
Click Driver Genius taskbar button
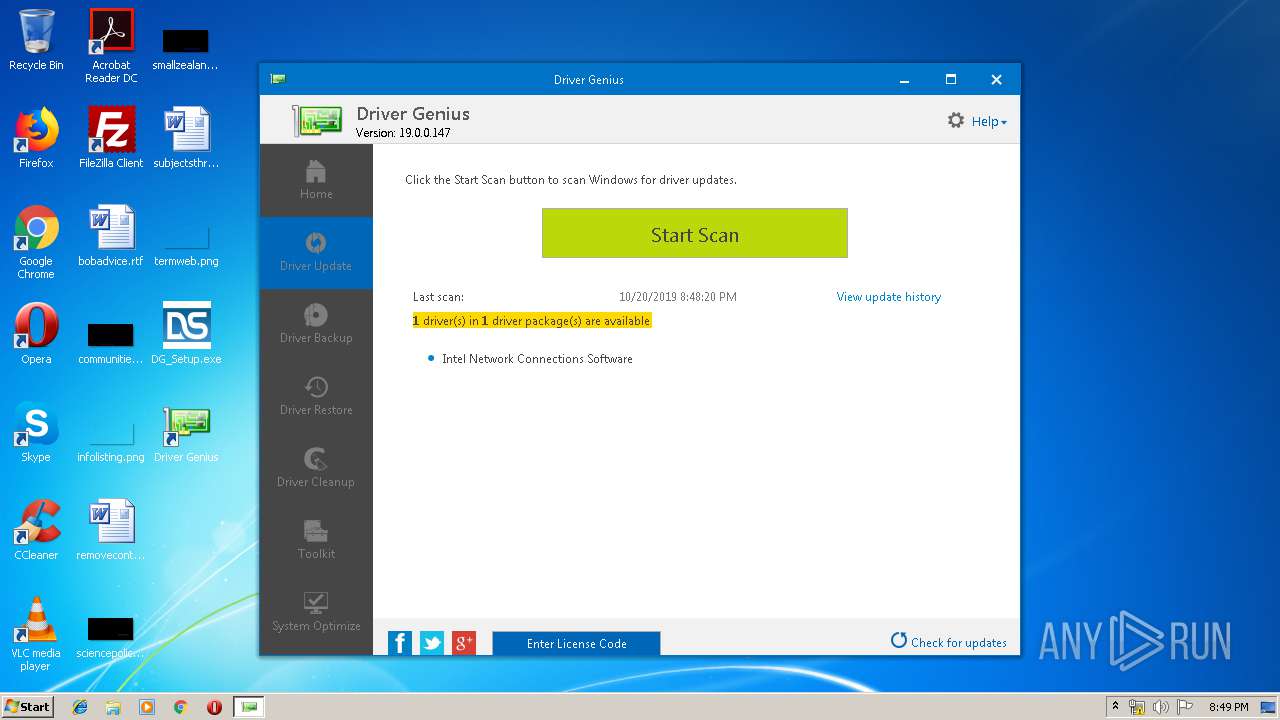(x=249, y=707)
